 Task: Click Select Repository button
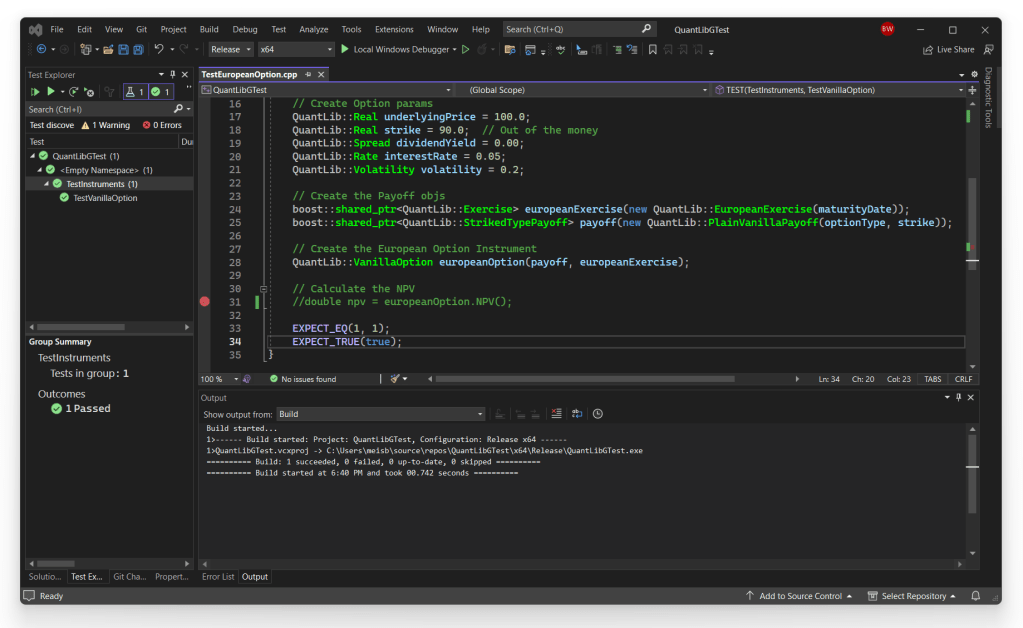[911, 596]
